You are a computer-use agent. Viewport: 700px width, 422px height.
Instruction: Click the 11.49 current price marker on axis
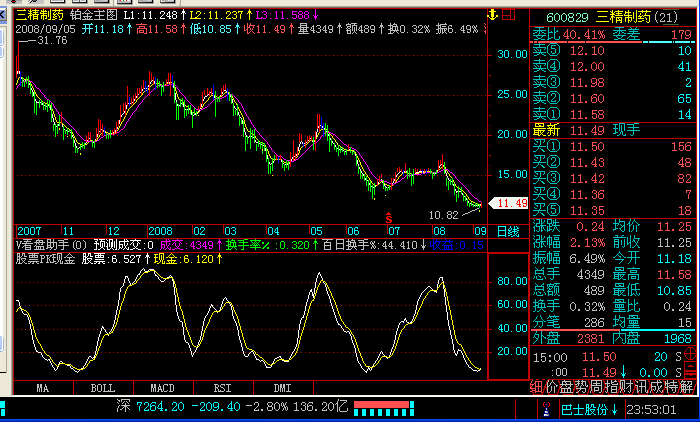(x=509, y=204)
